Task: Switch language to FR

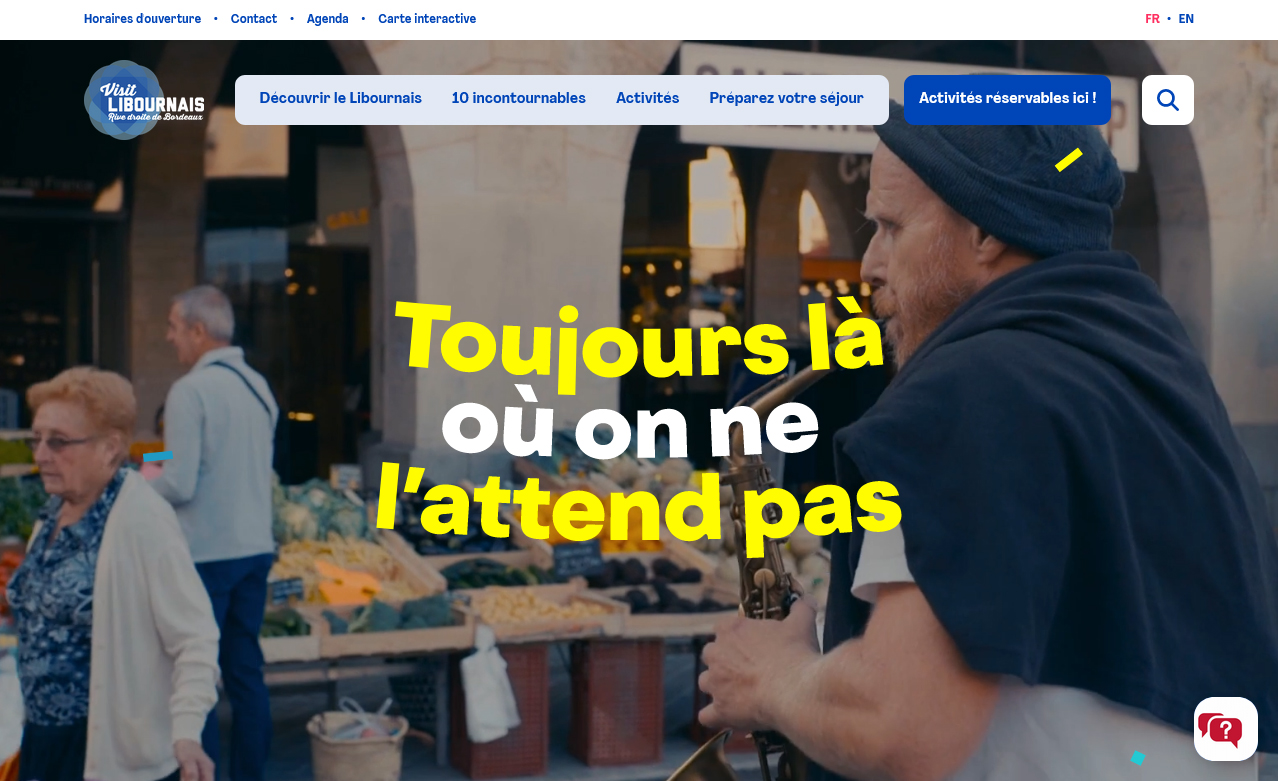Action: coord(1152,19)
